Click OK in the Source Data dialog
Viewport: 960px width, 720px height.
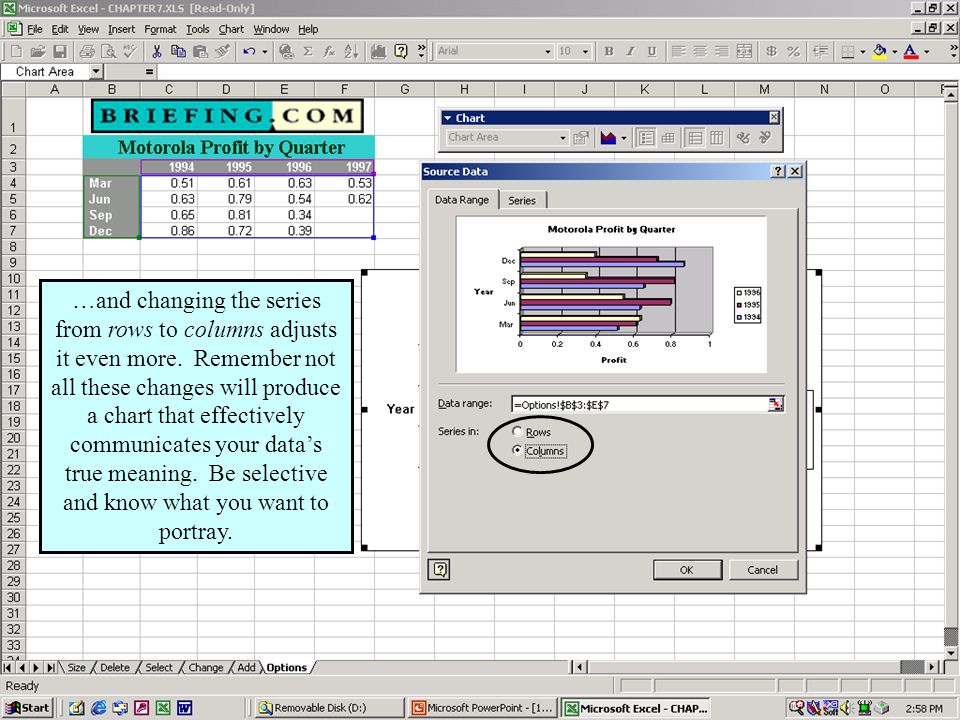click(x=687, y=570)
